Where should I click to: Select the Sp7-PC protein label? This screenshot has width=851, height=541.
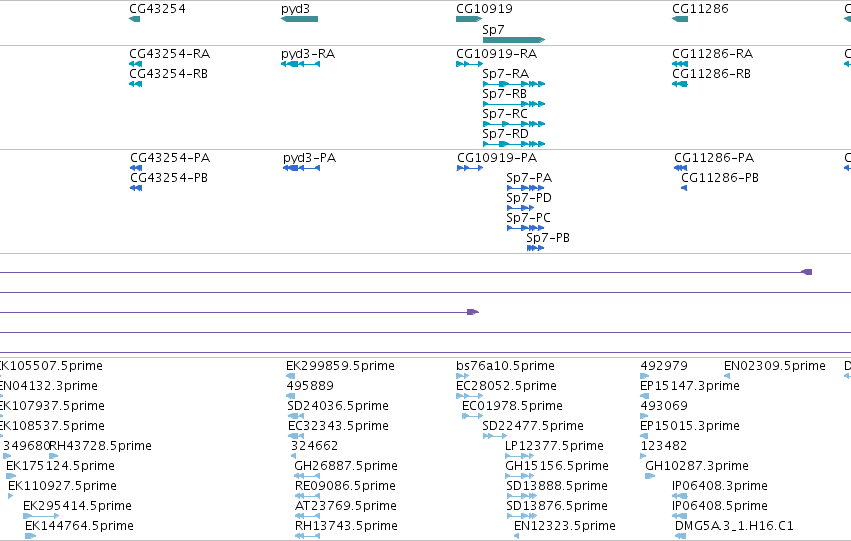click(x=529, y=218)
